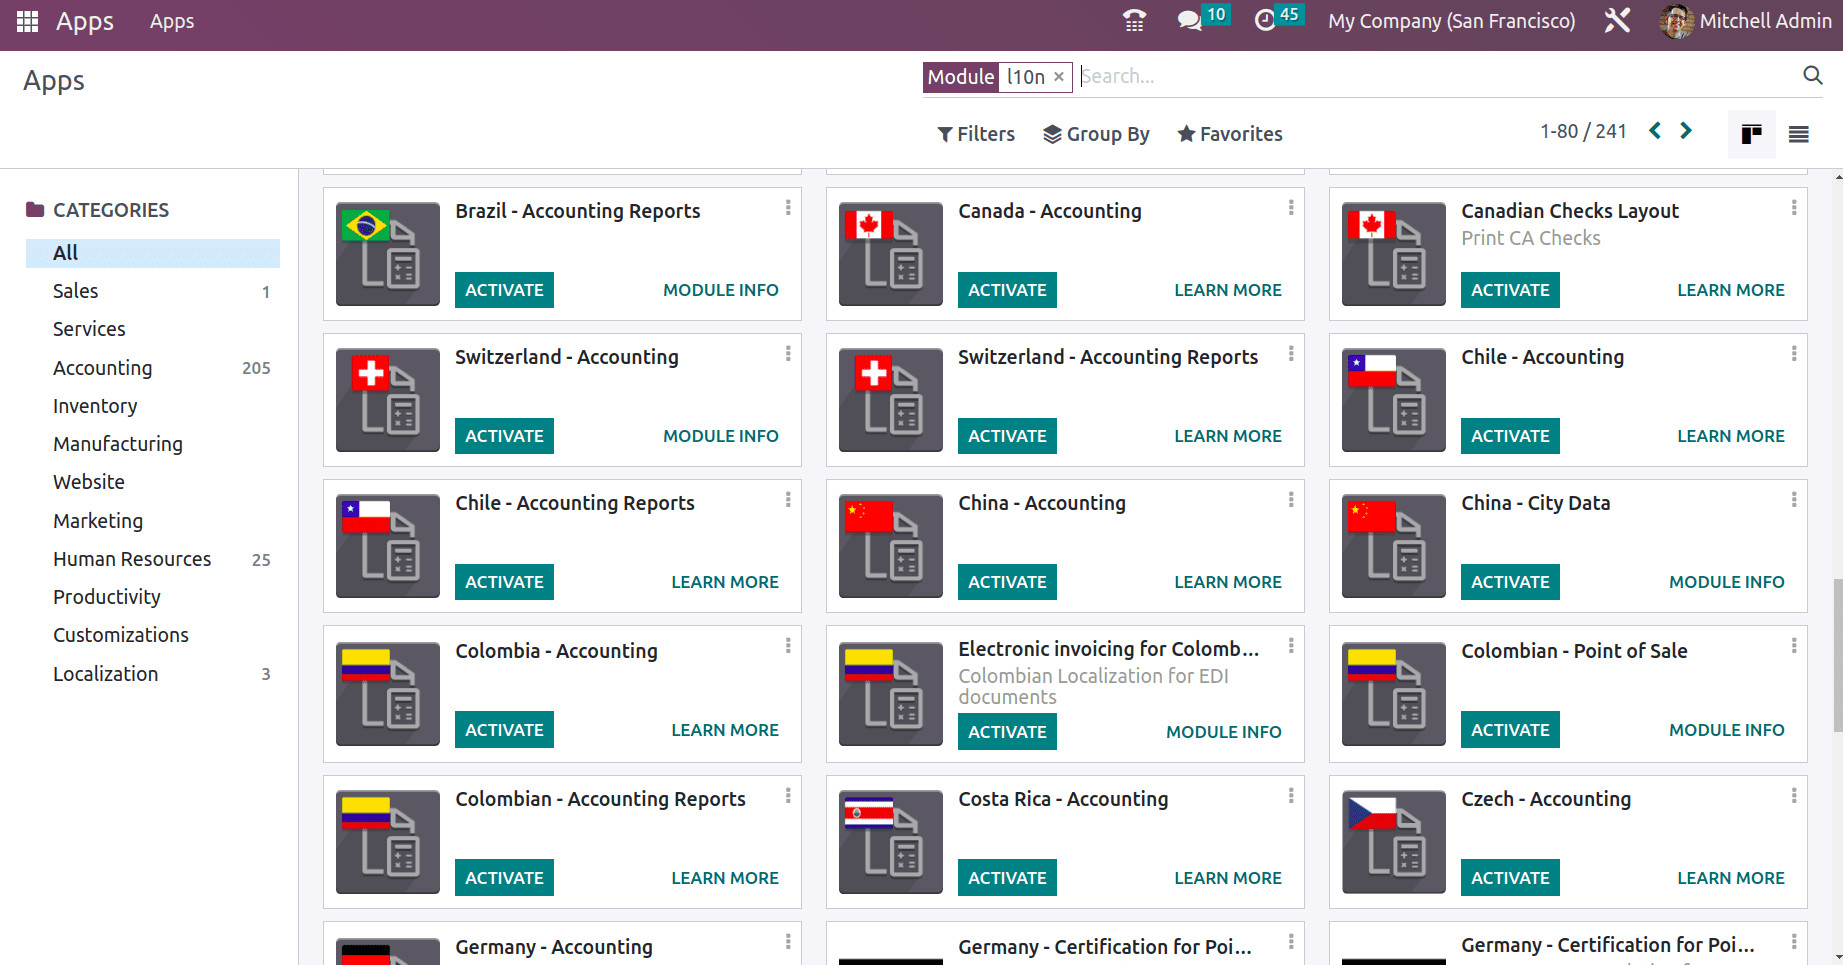Open options menu for Costa Rica - Accounting
1843x965 pixels.
1291,795
